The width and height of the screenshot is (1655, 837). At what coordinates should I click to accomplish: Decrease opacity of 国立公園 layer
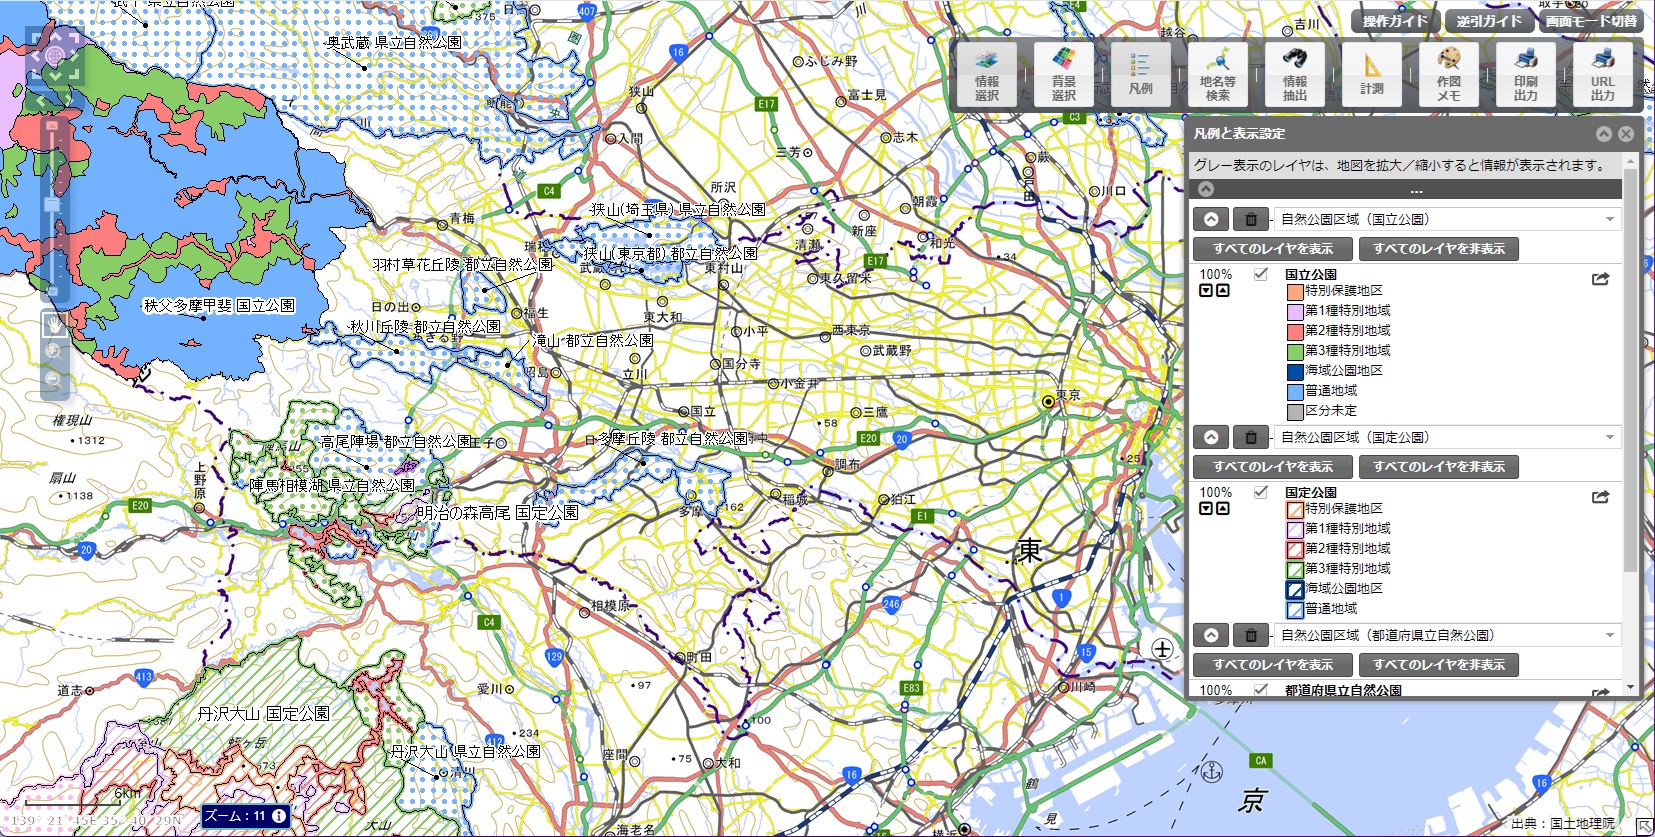(x=1206, y=291)
